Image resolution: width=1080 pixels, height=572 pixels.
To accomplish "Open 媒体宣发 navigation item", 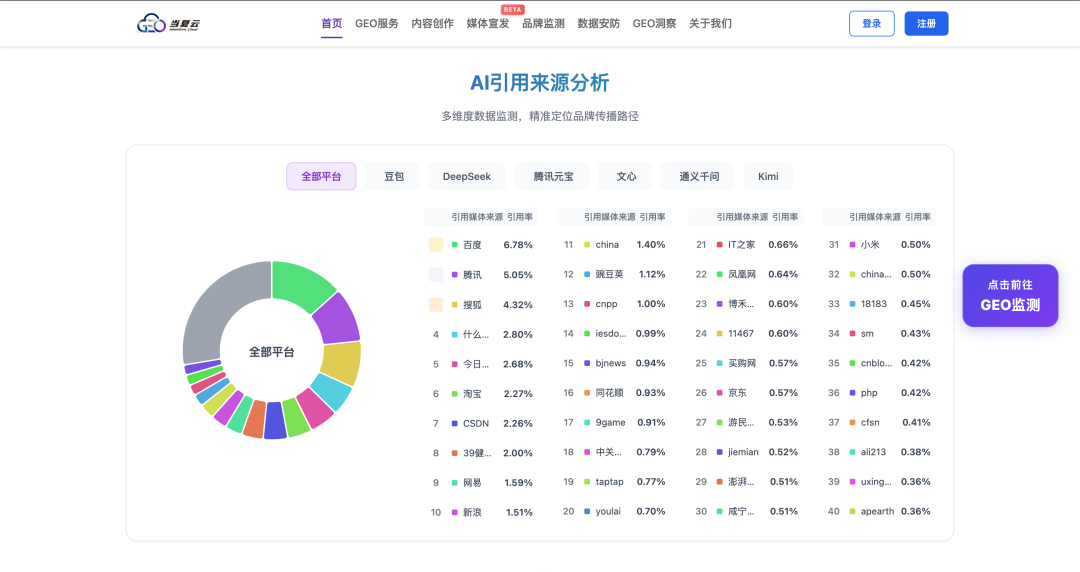I will pos(488,23).
